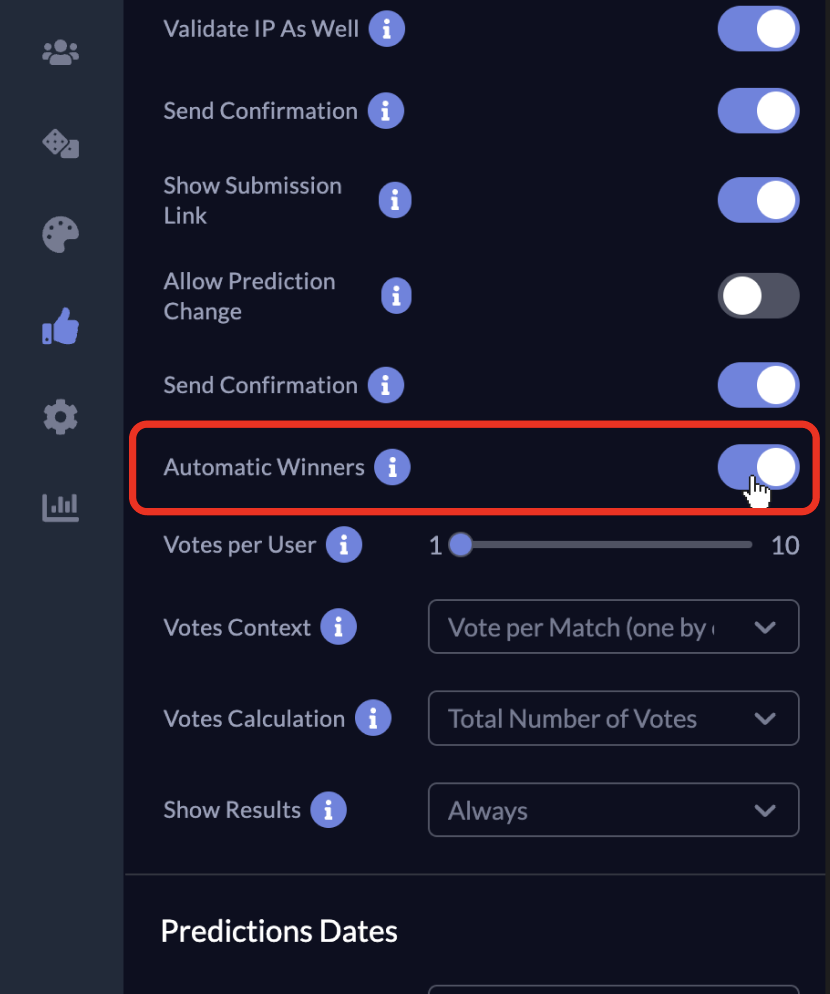Image resolution: width=830 pixels, height=994 pixels.
Task: Expand the Votes Calculation dropdown
Action: (613, 718)
